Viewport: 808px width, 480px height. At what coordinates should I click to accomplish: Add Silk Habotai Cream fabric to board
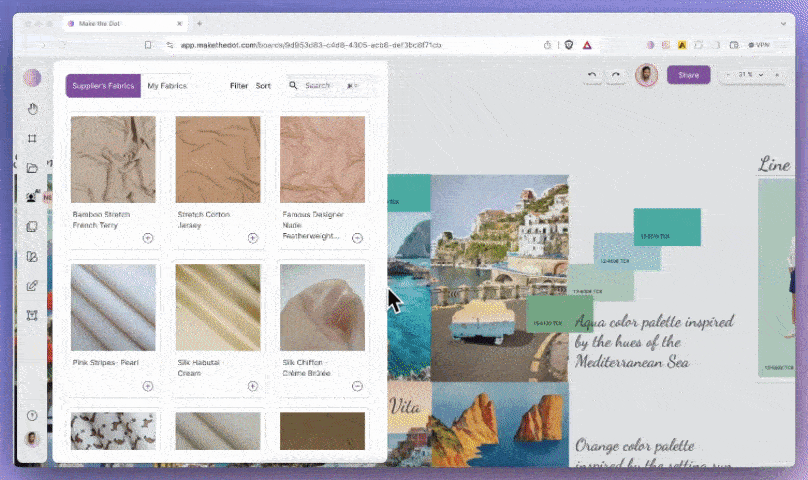pyautogui.click(x=252, y=386)
